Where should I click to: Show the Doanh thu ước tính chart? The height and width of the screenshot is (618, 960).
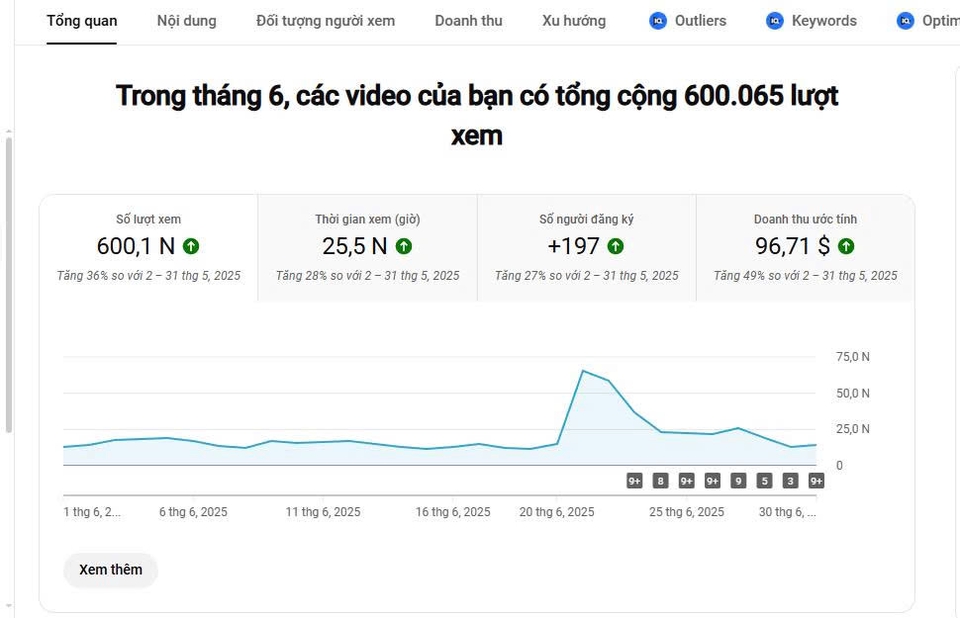tap(805, 248)
